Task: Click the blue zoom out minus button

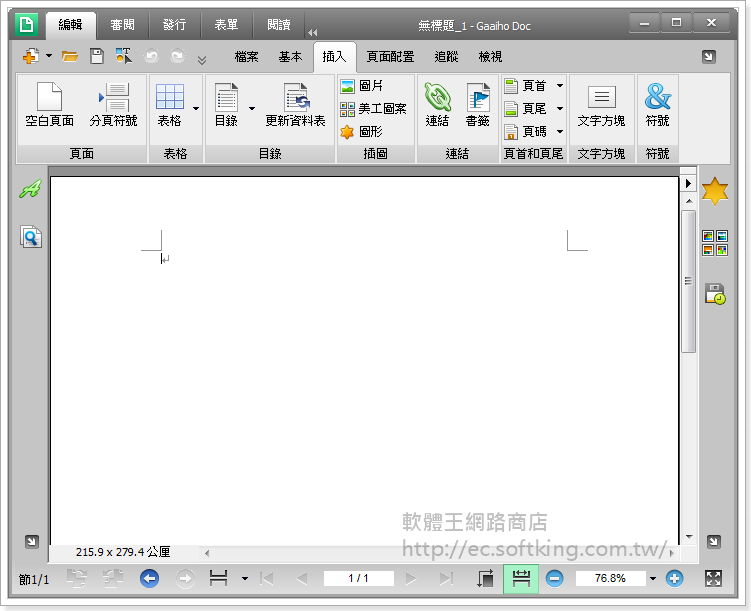Action: click(x=554, y=578)
